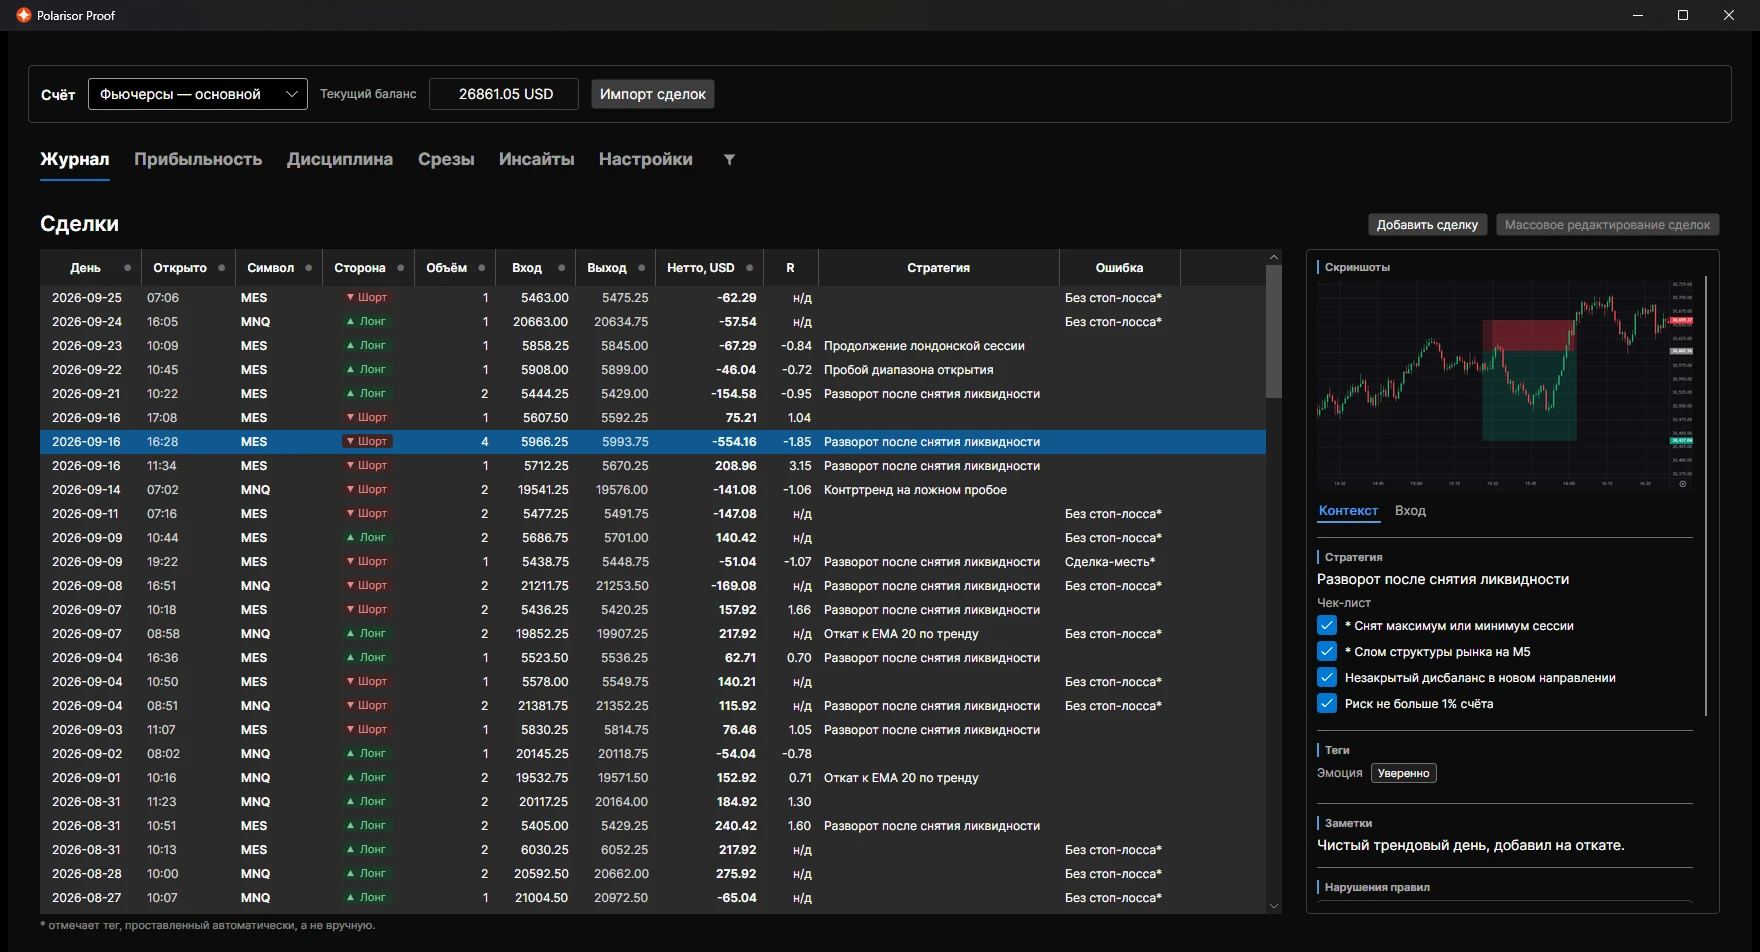Go to the Срезы tab
The image size is (1760, 952).
[446, 159]
